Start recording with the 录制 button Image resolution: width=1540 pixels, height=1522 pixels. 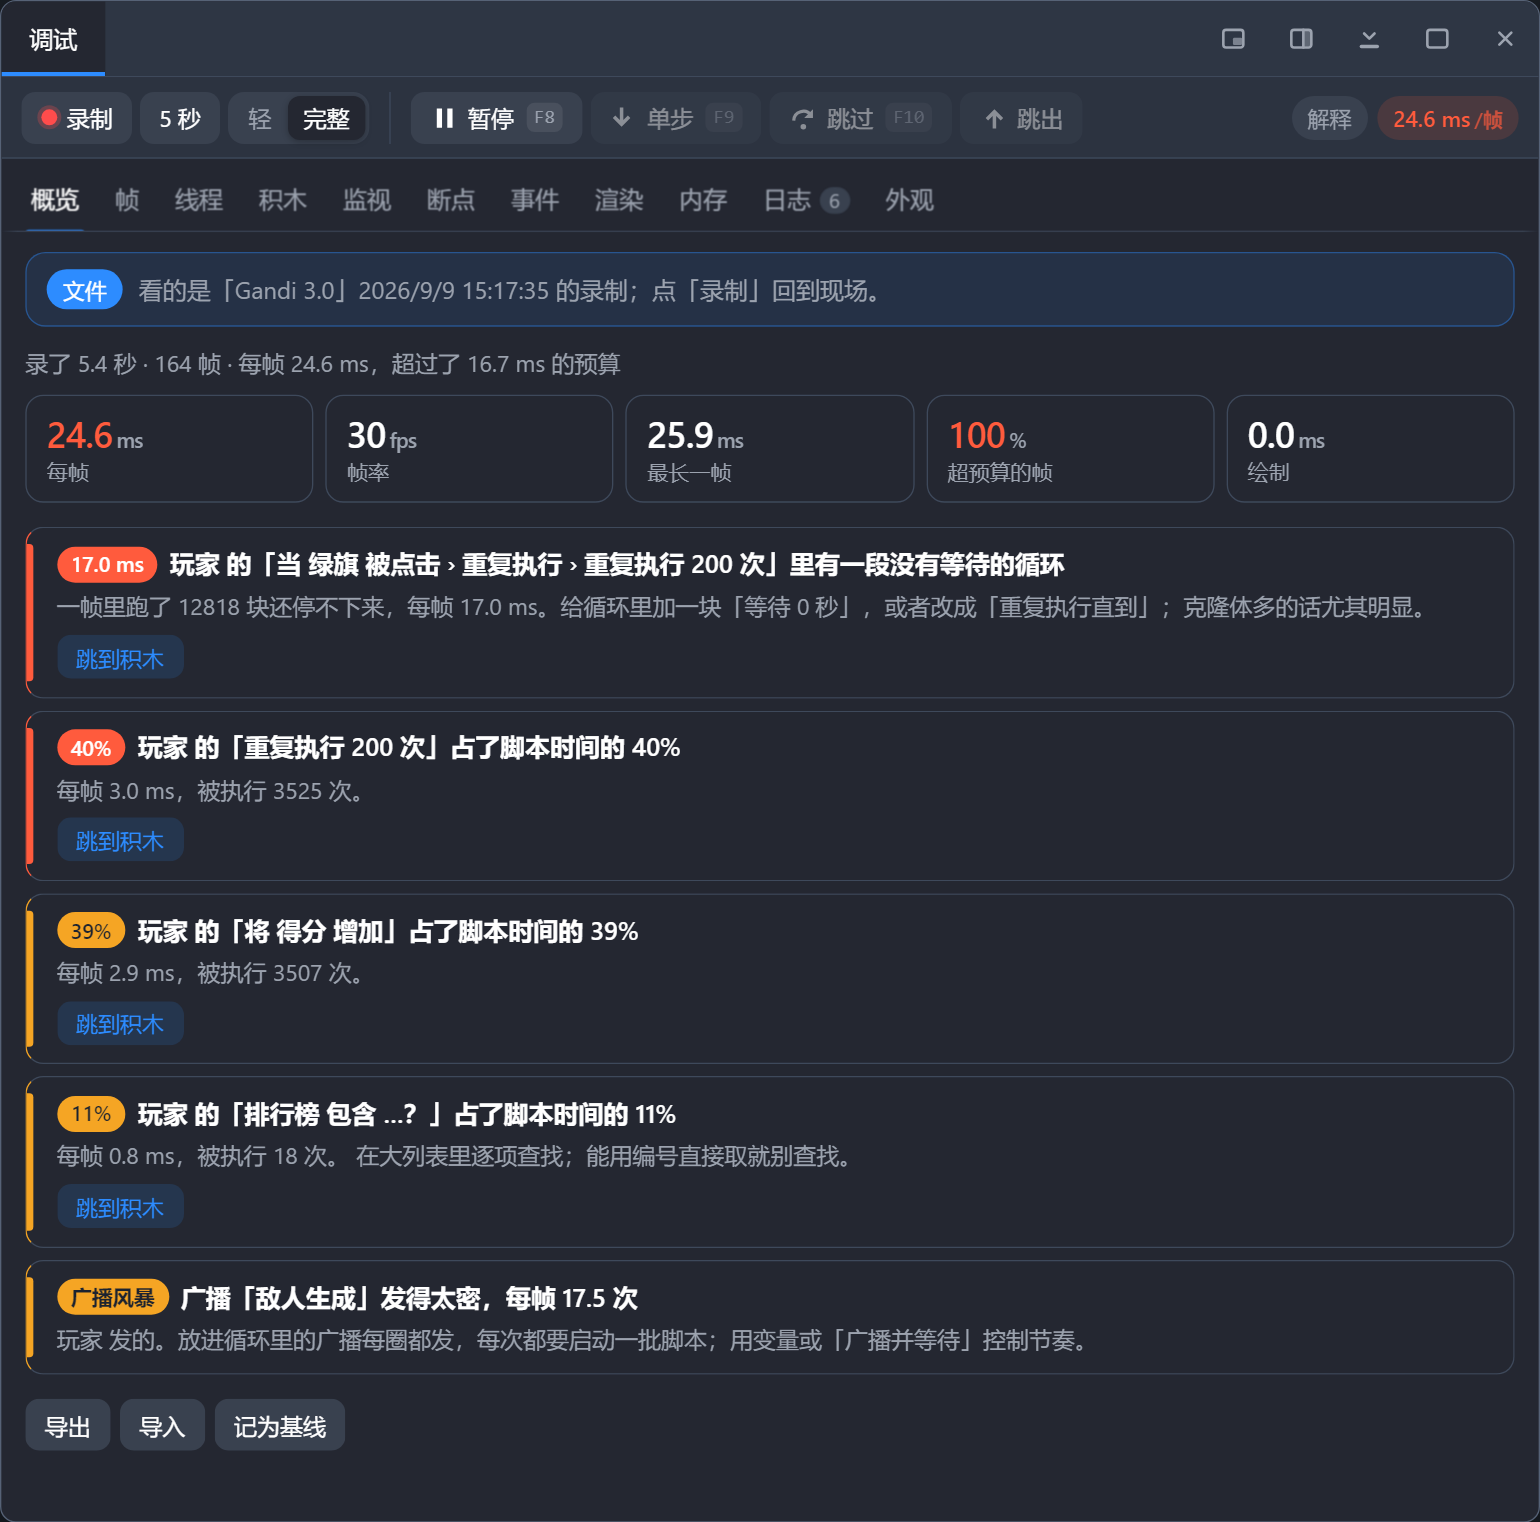76,119
